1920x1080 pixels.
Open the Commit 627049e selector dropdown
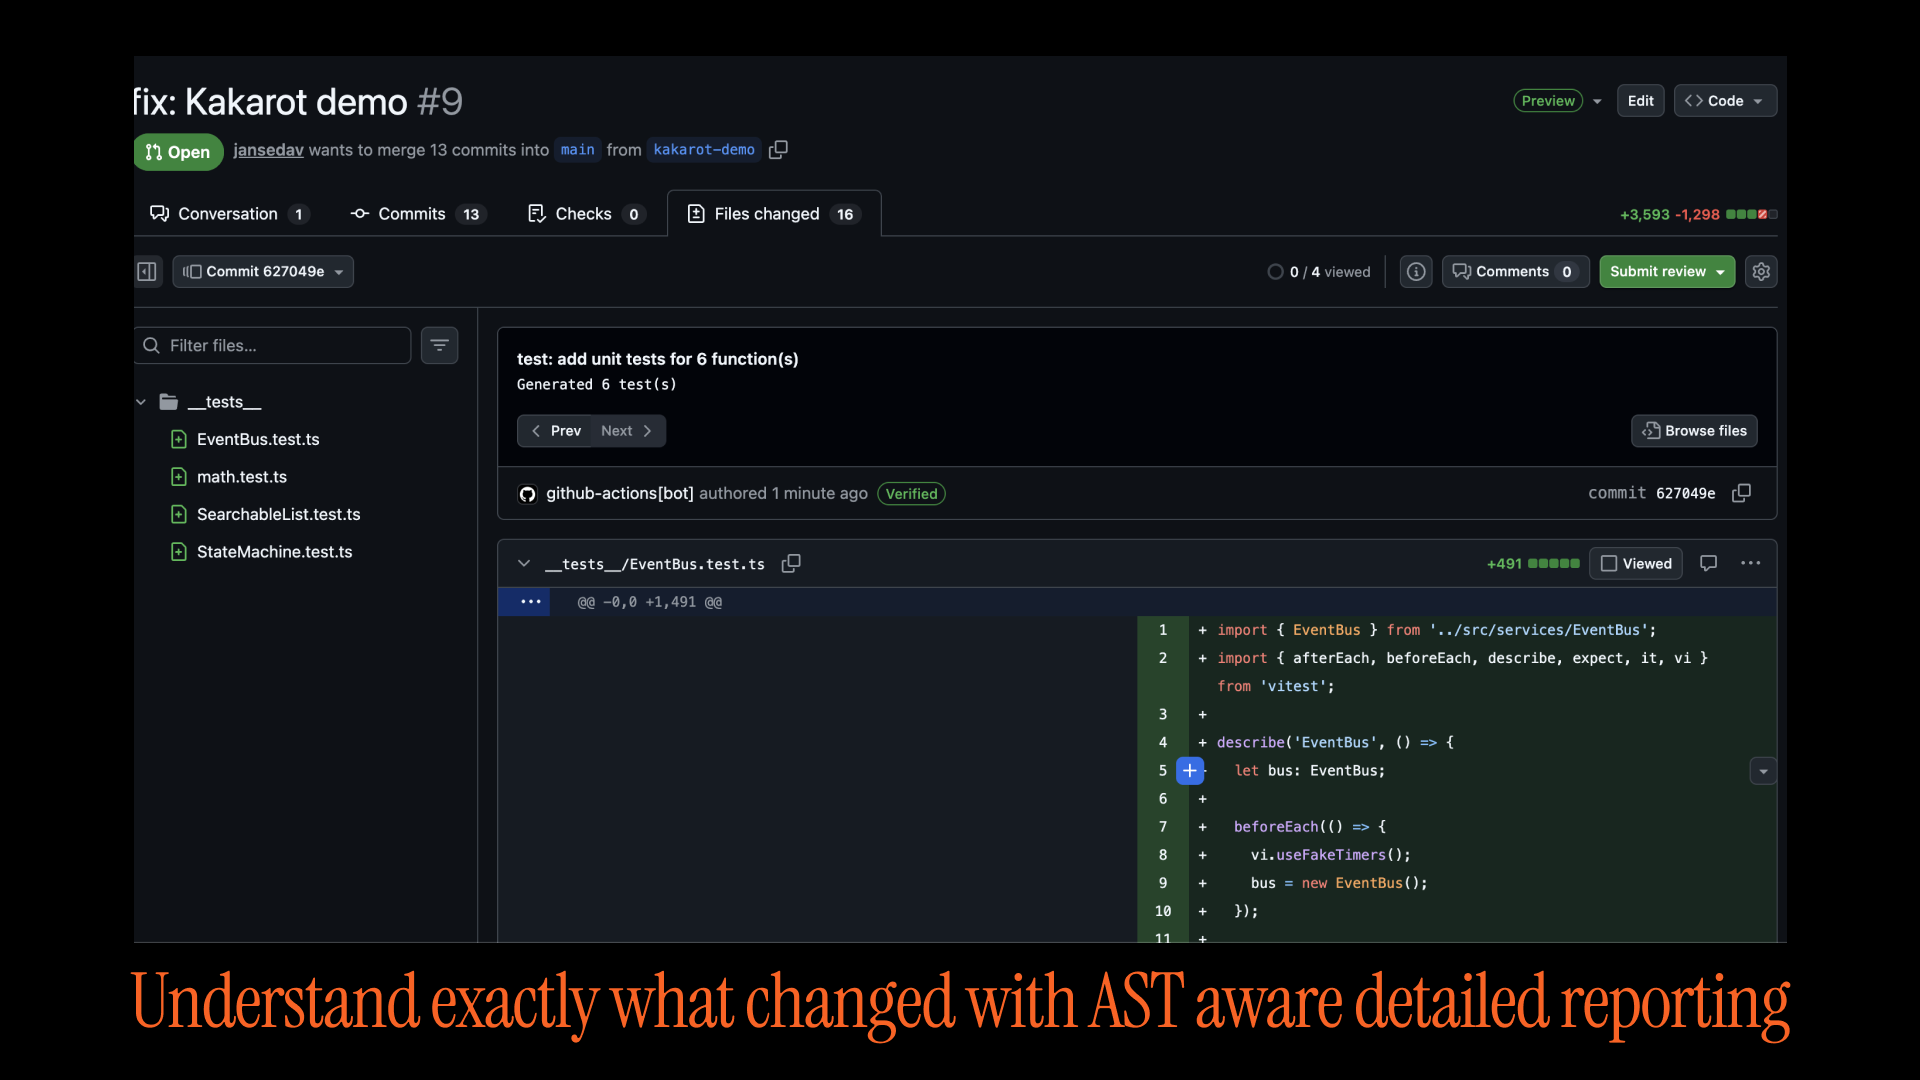263,272
